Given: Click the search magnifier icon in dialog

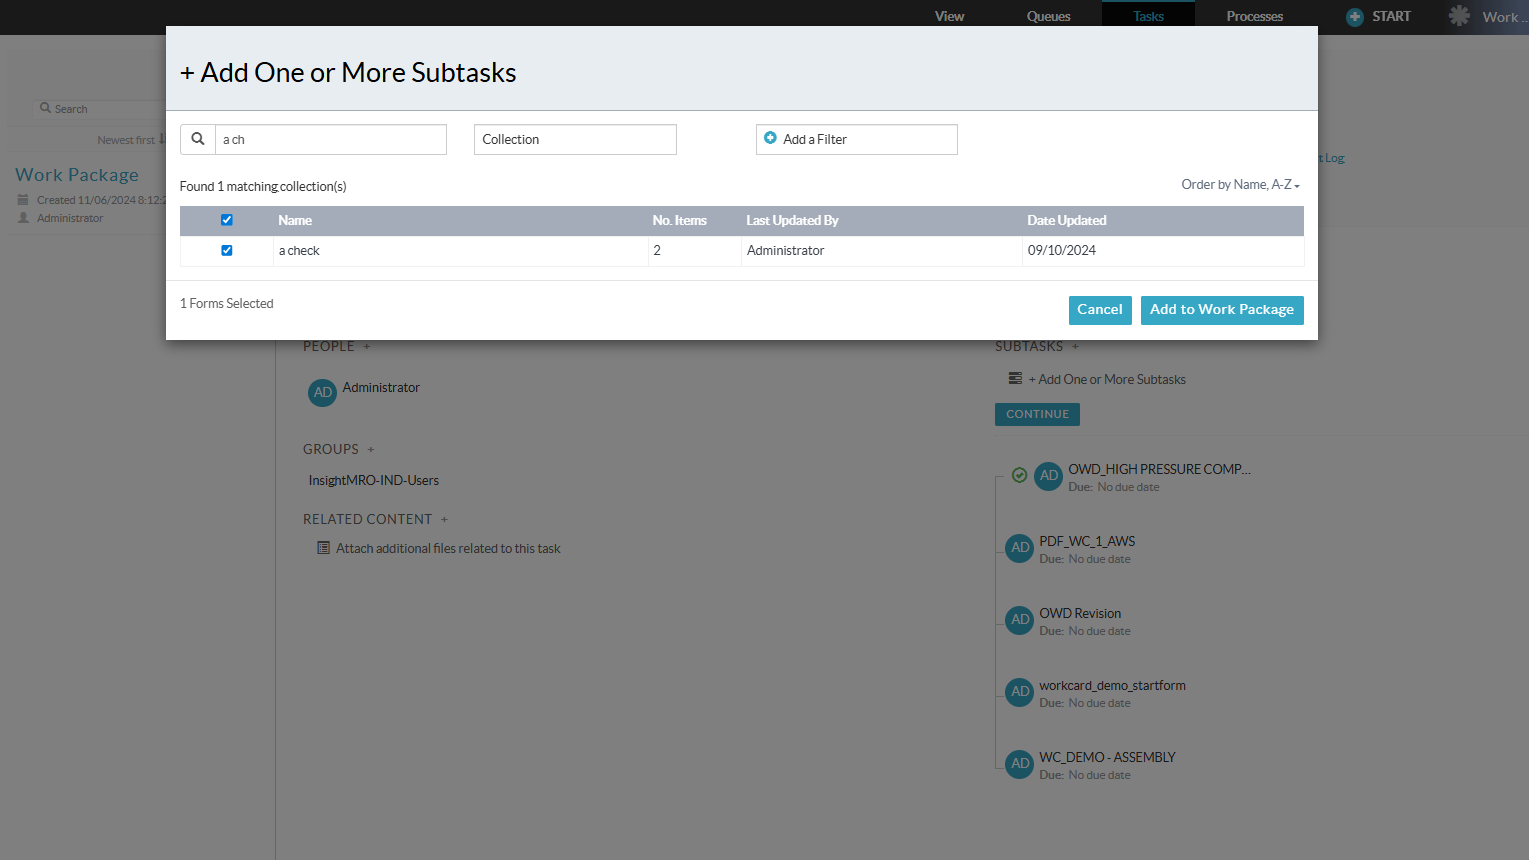Looking at the screenshot, I should click(x=198, y=139).
